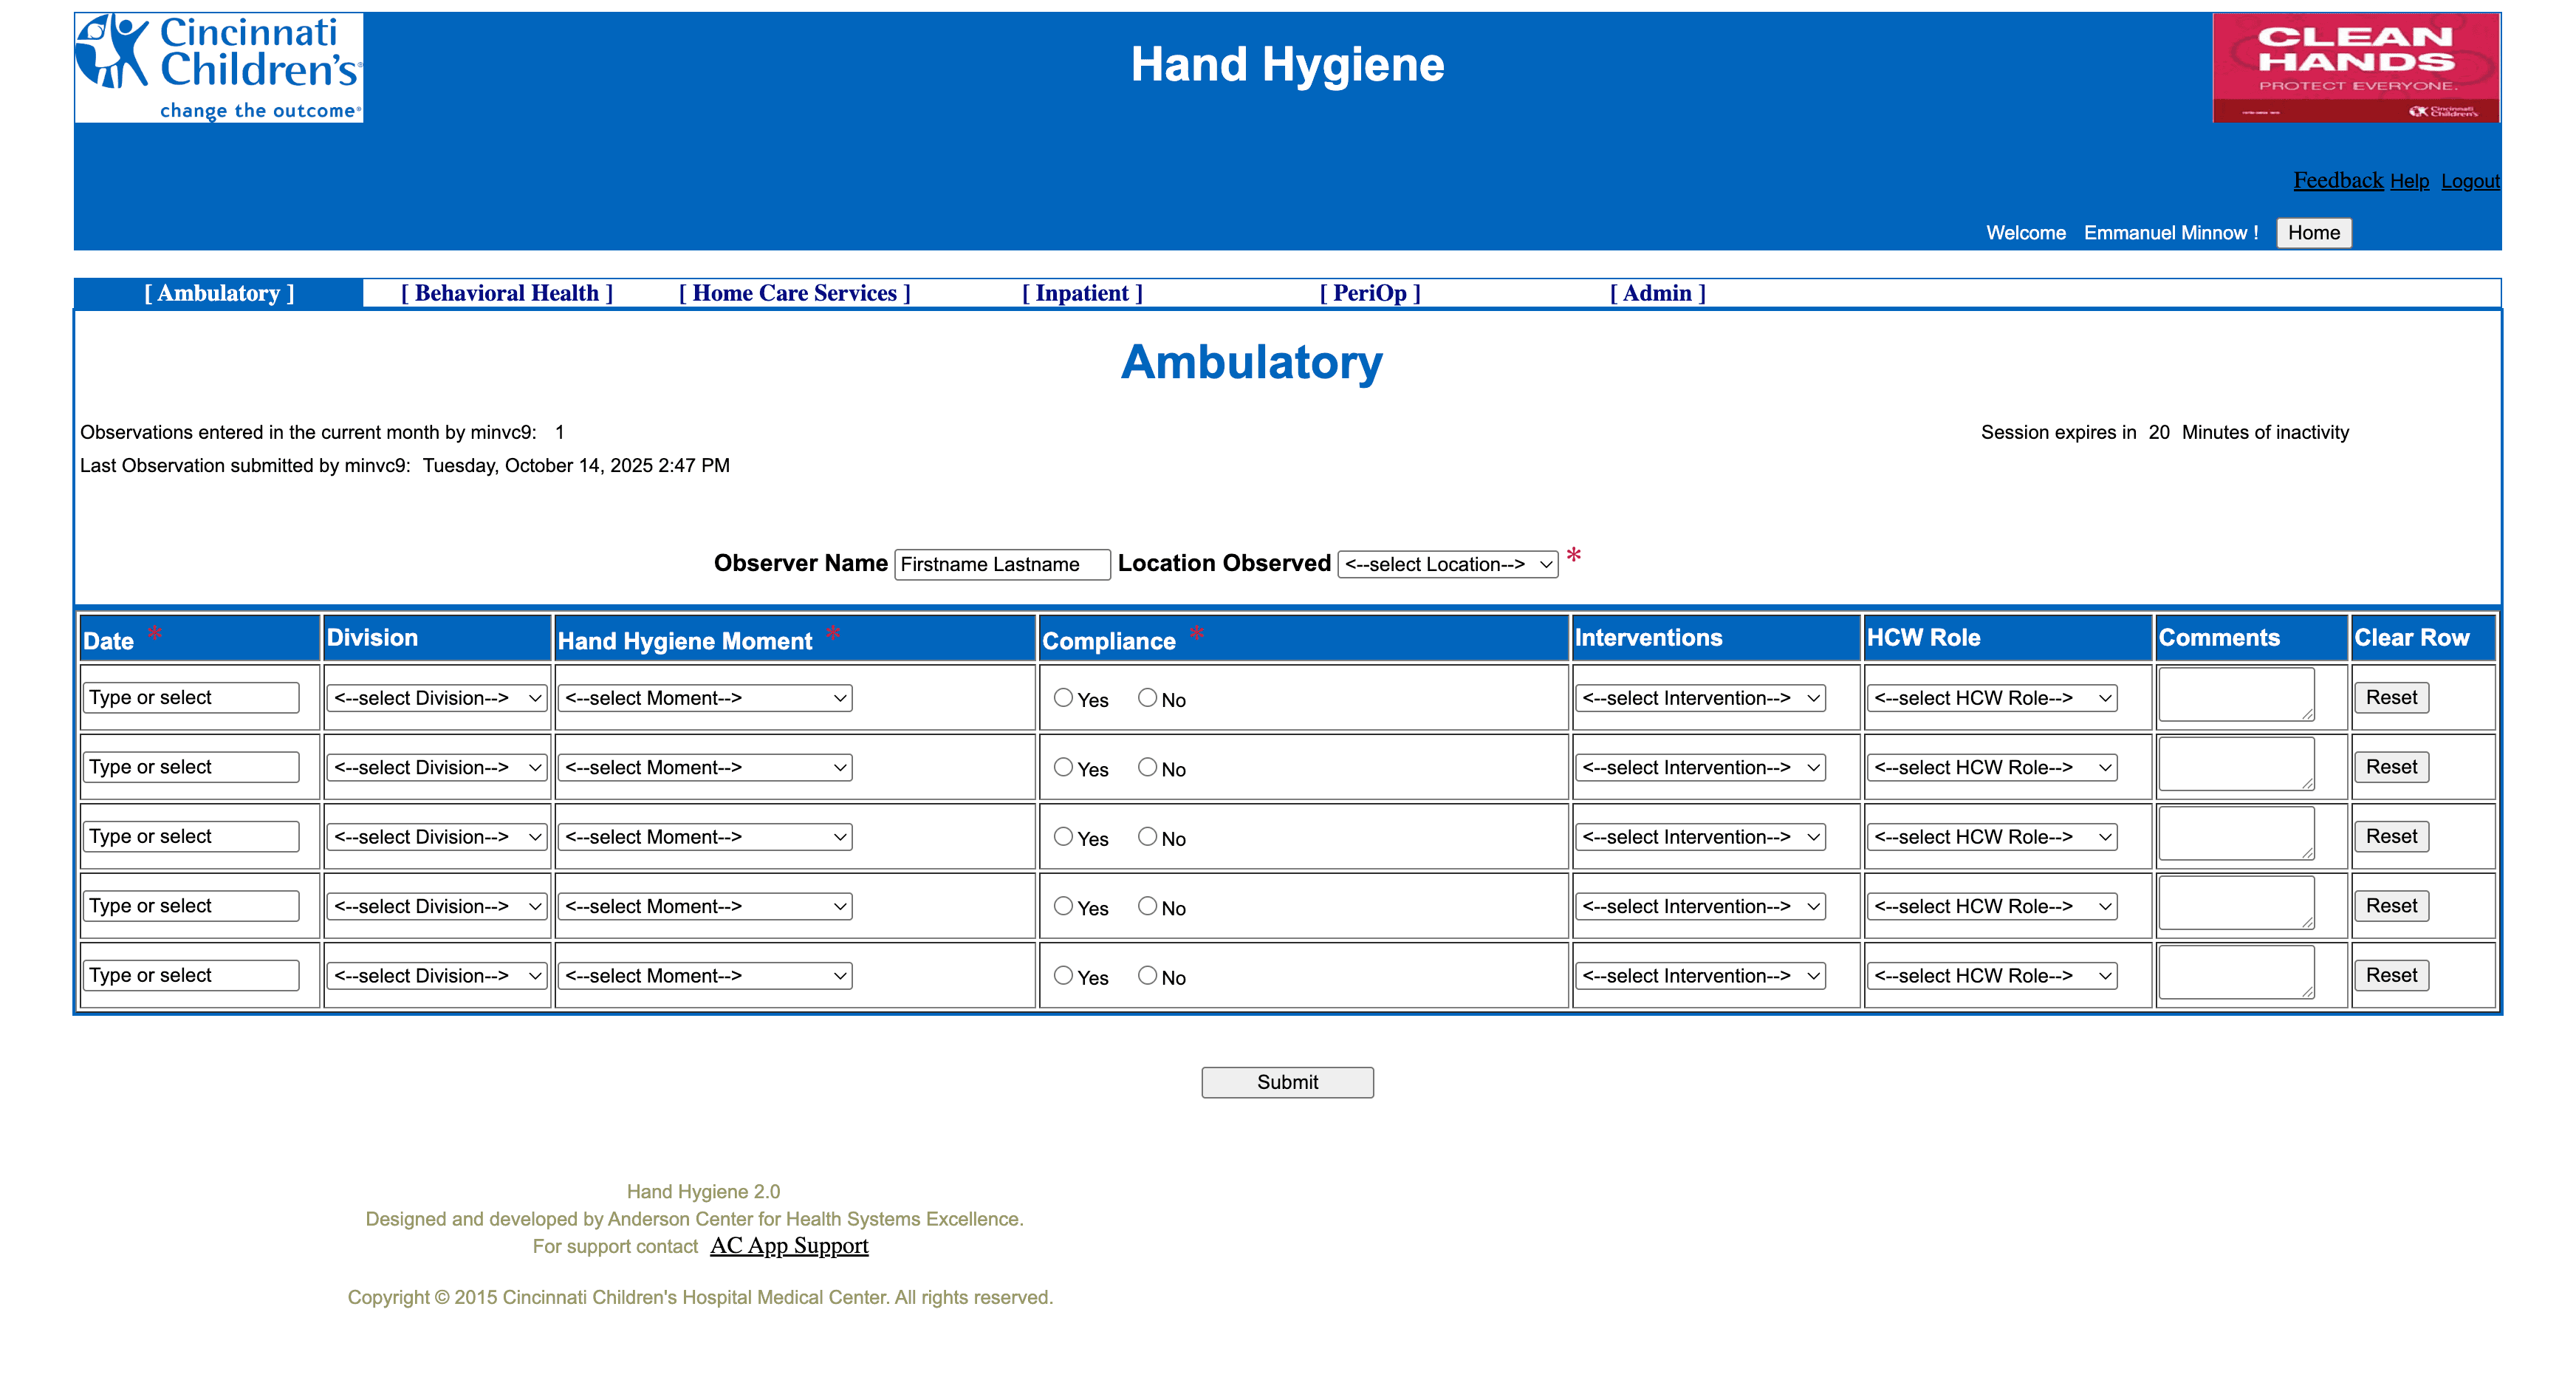
Task: Click the Cincinnati Children's logo
Action: [x=219, y=68]
